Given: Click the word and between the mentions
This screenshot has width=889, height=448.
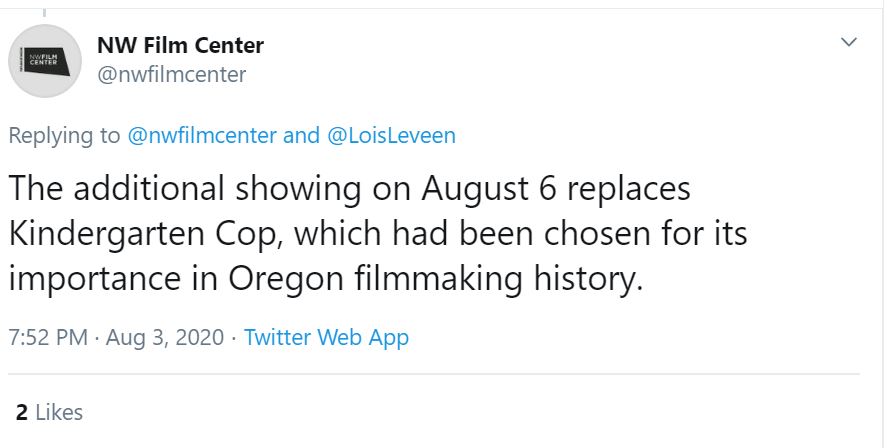Looking at the screenshot, I should pos(301,136).
